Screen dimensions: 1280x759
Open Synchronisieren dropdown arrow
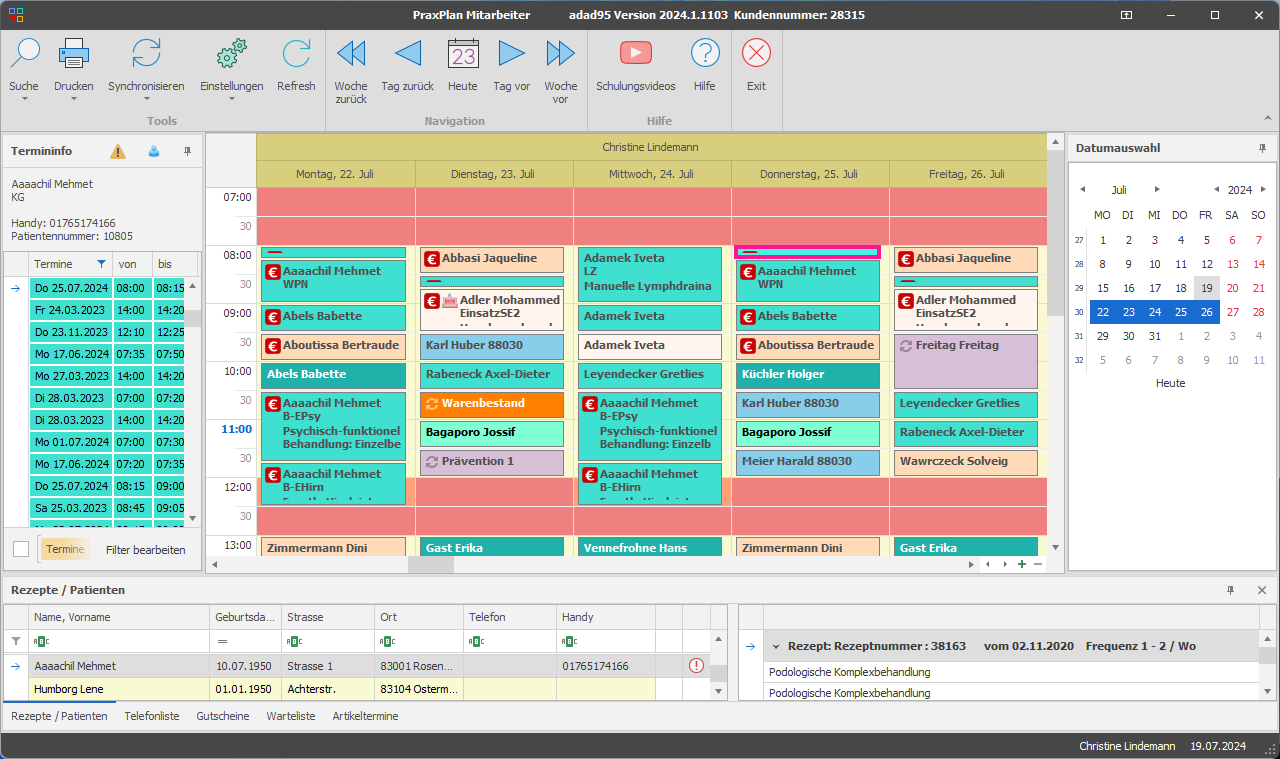(146, 99)
